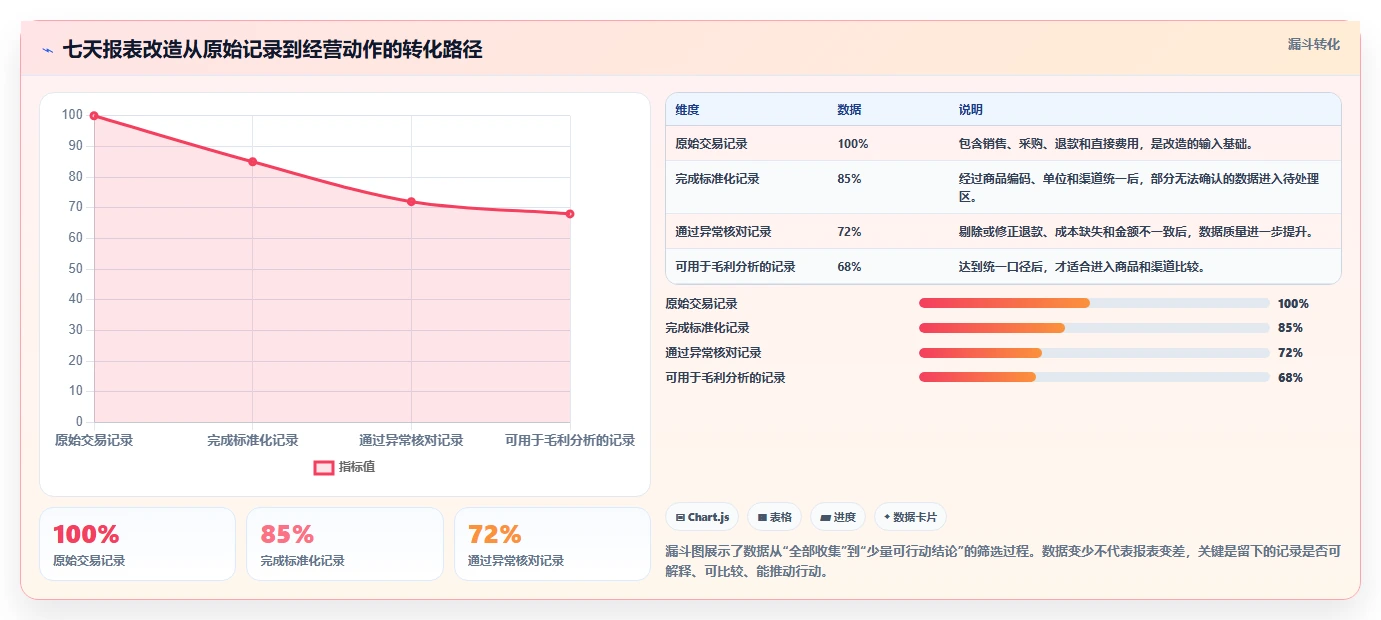Click progress label 通过异常核对记录

pos(713,353)
